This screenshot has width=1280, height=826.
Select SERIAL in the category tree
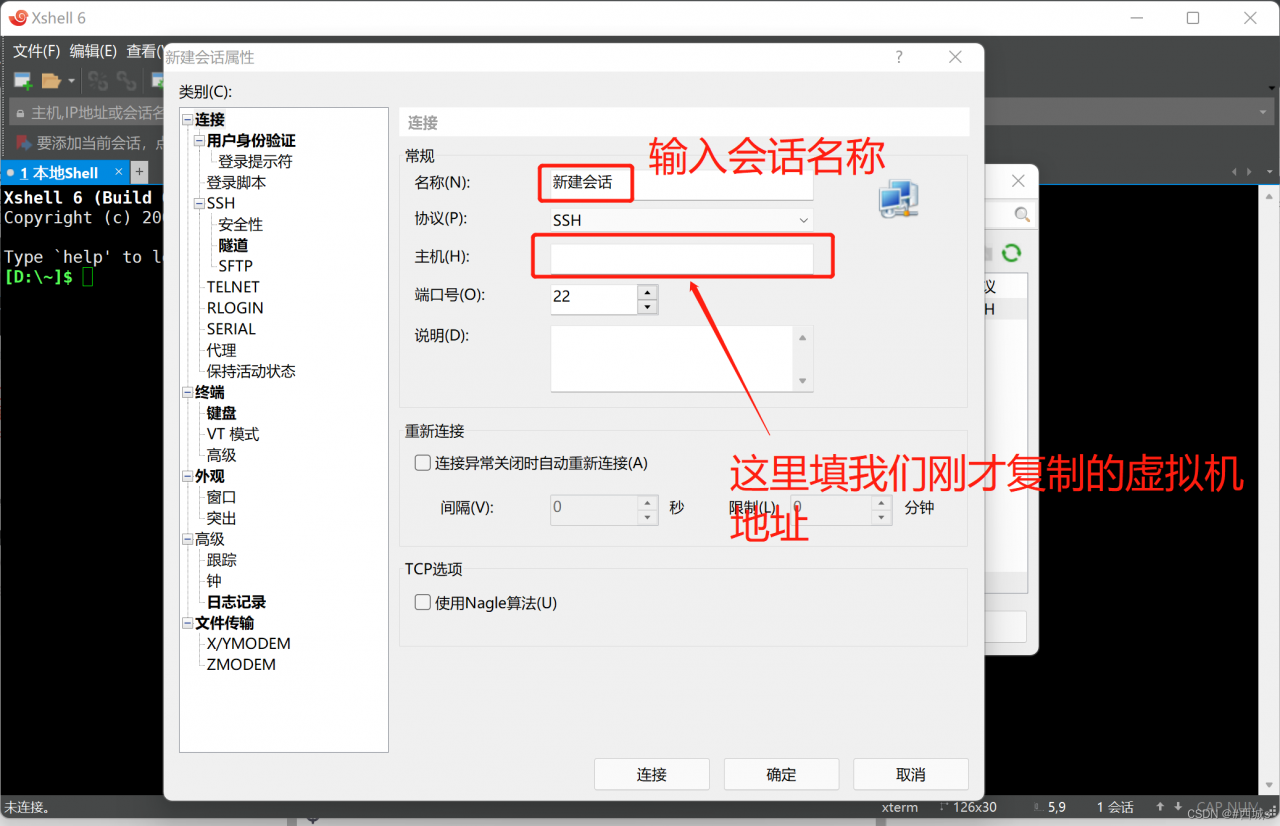tap(231, 329)
